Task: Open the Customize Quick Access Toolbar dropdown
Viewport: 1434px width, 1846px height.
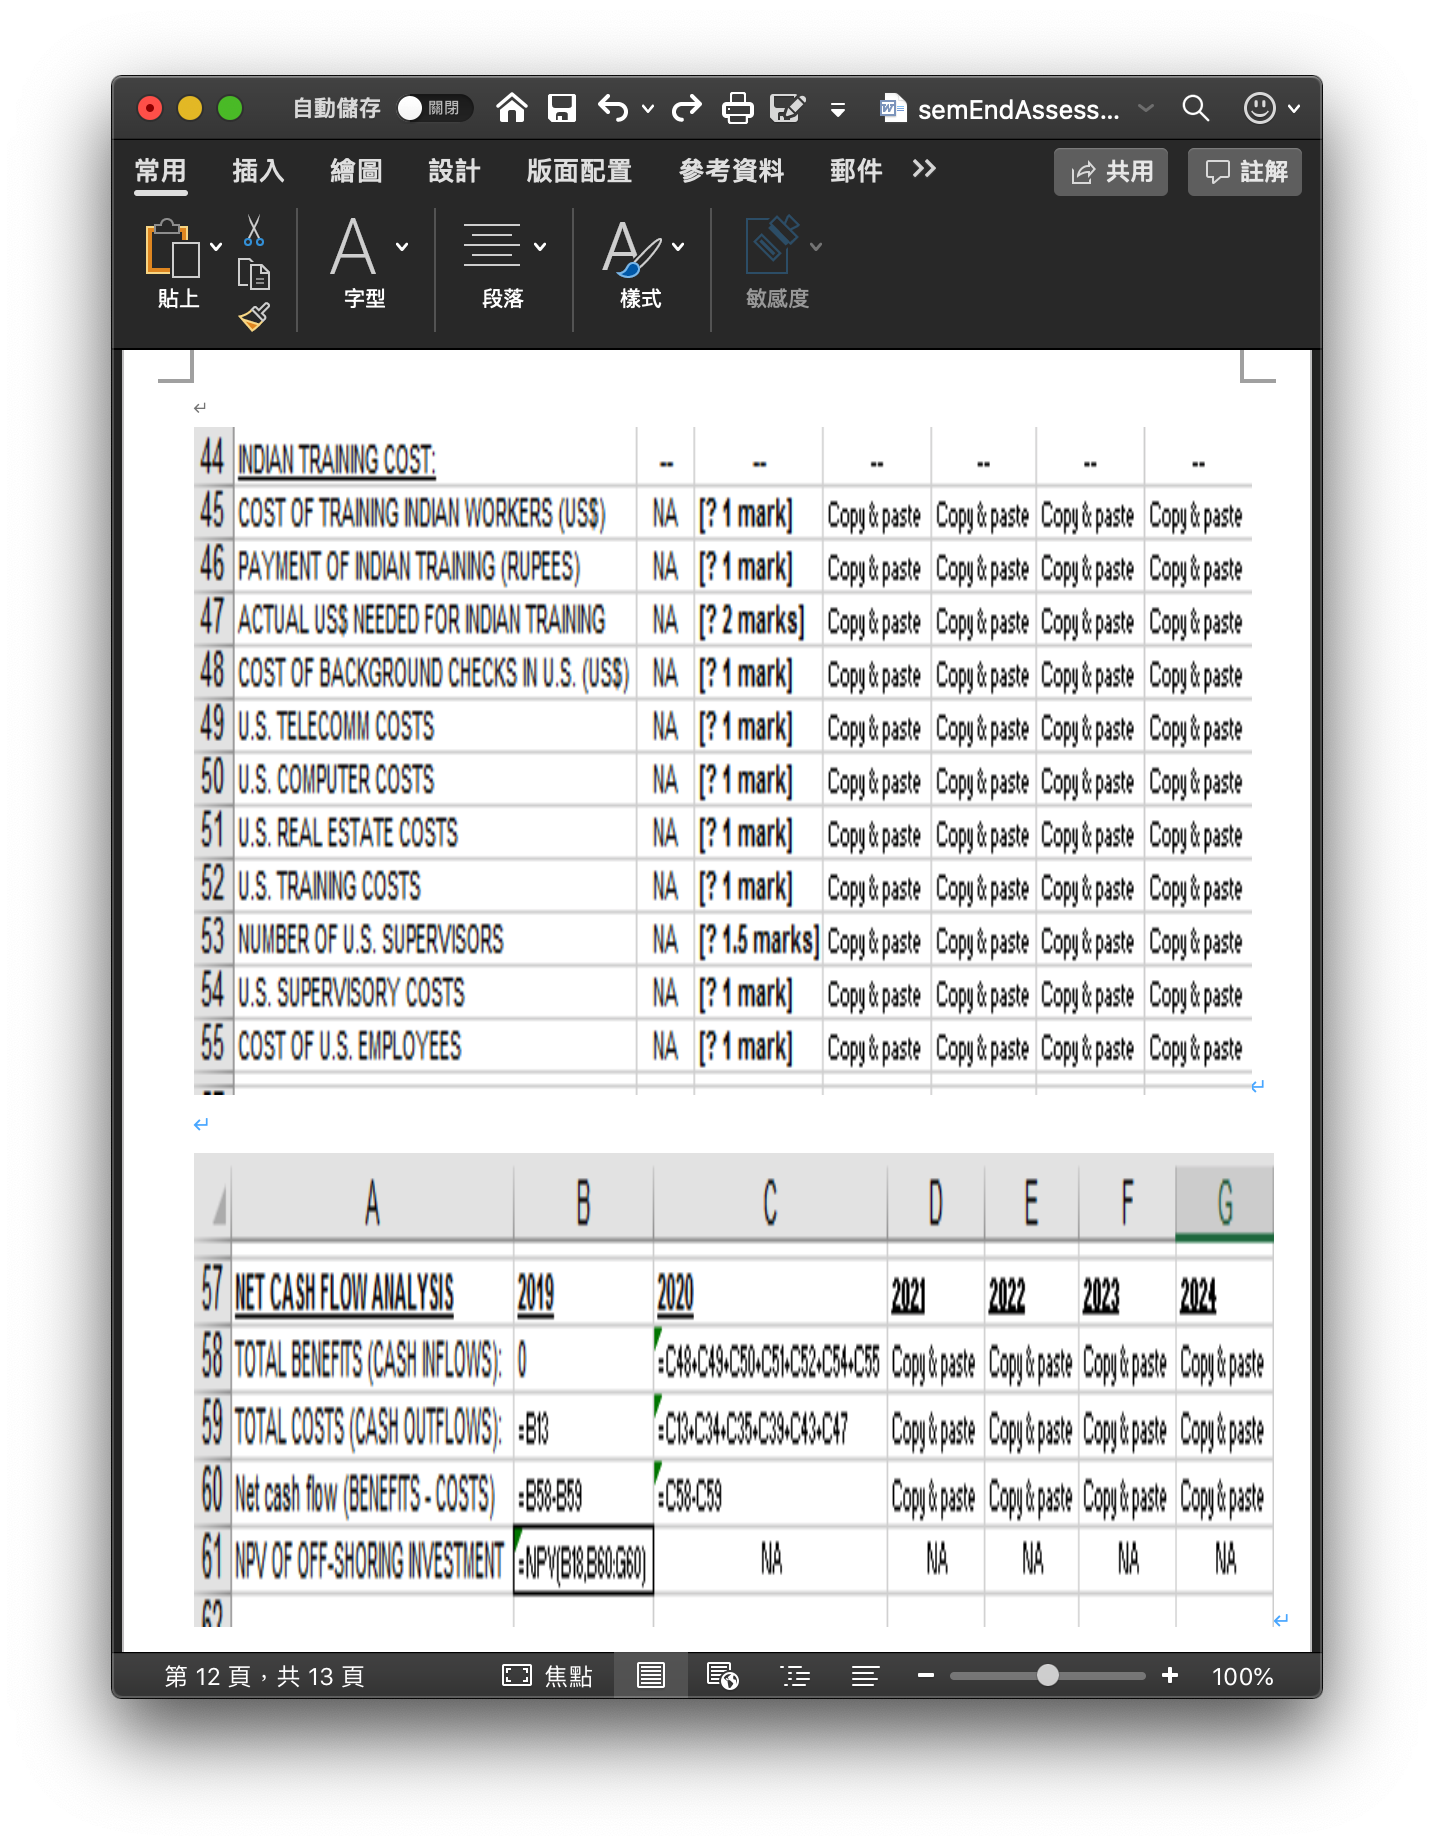Action: tap(838, 110)
